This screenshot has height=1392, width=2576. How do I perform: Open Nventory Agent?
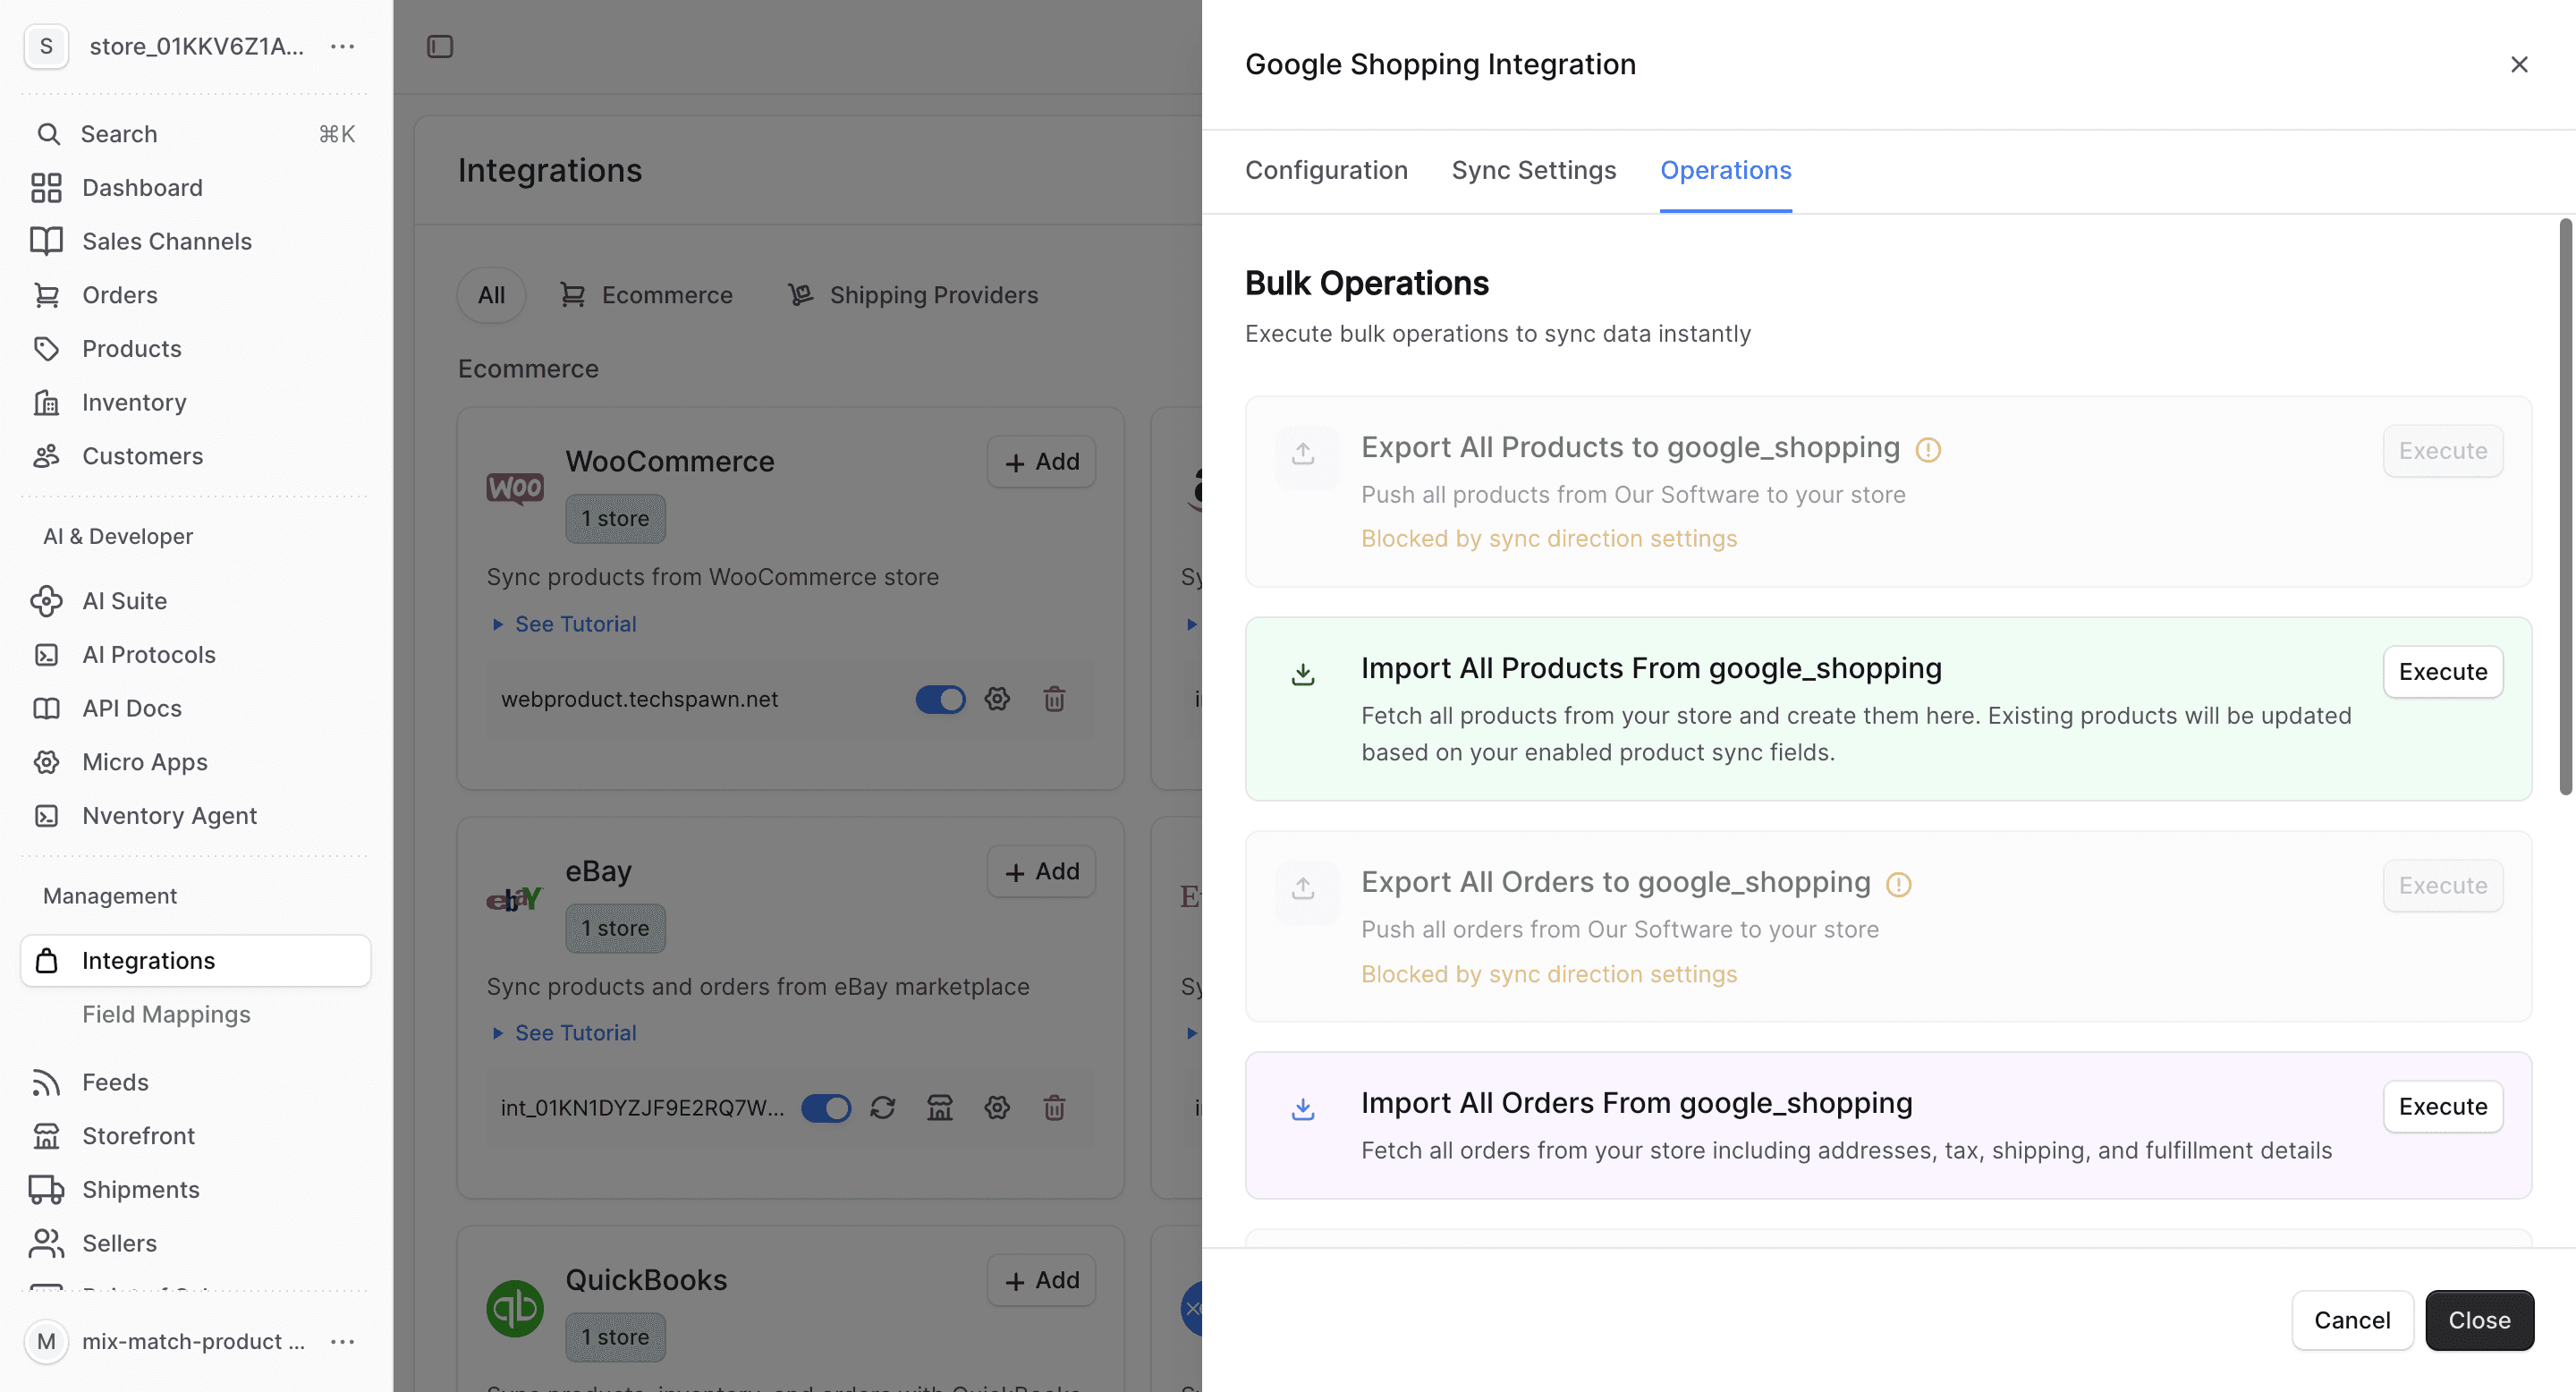196,816
